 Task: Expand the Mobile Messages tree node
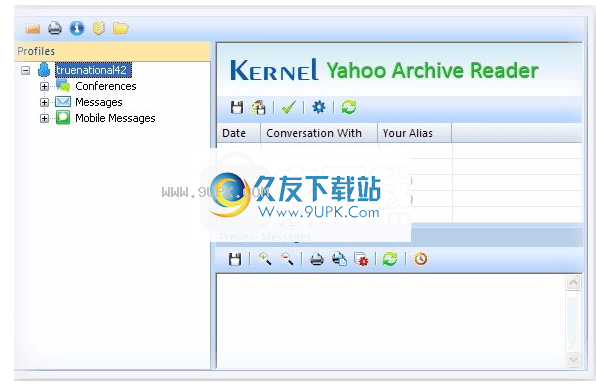coord(44,118)
